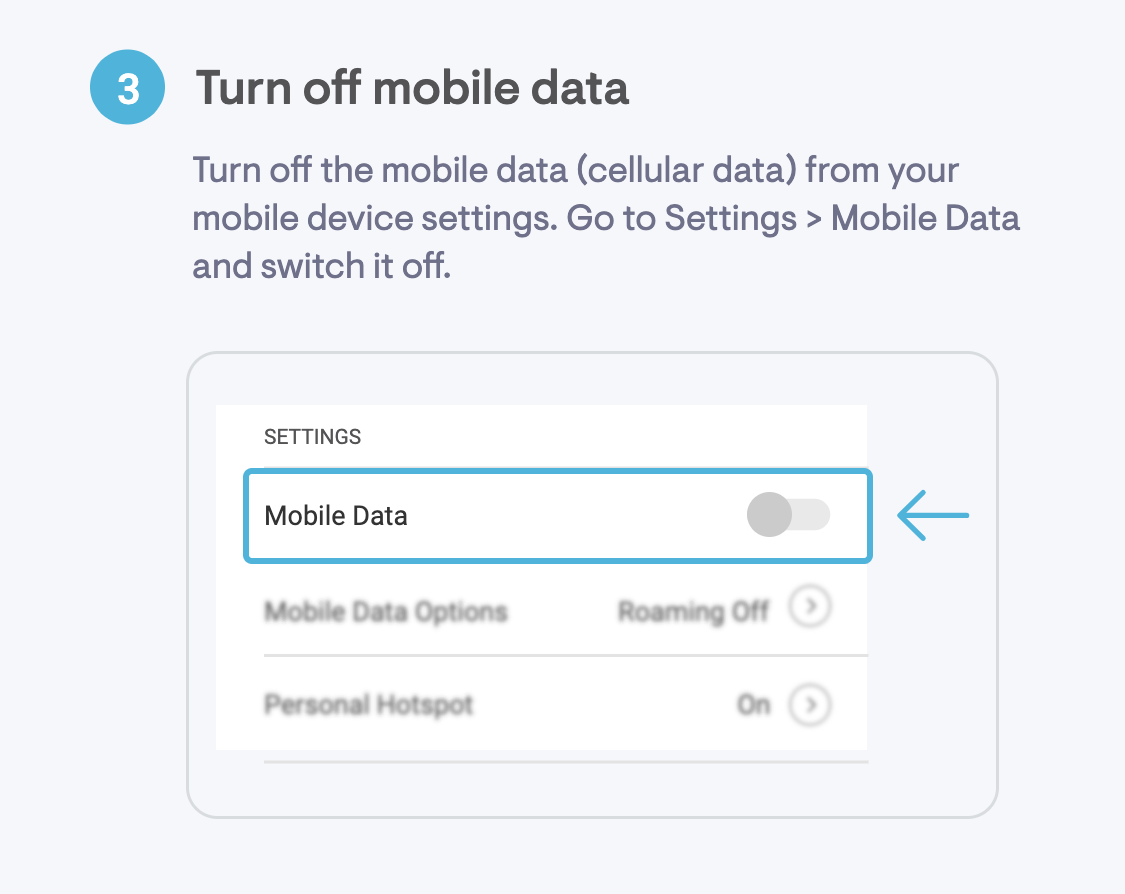Click the "Roaming Off" status text
This screenshot has width=1125, height=894.
pyautogui.click(x=693, y=610)
